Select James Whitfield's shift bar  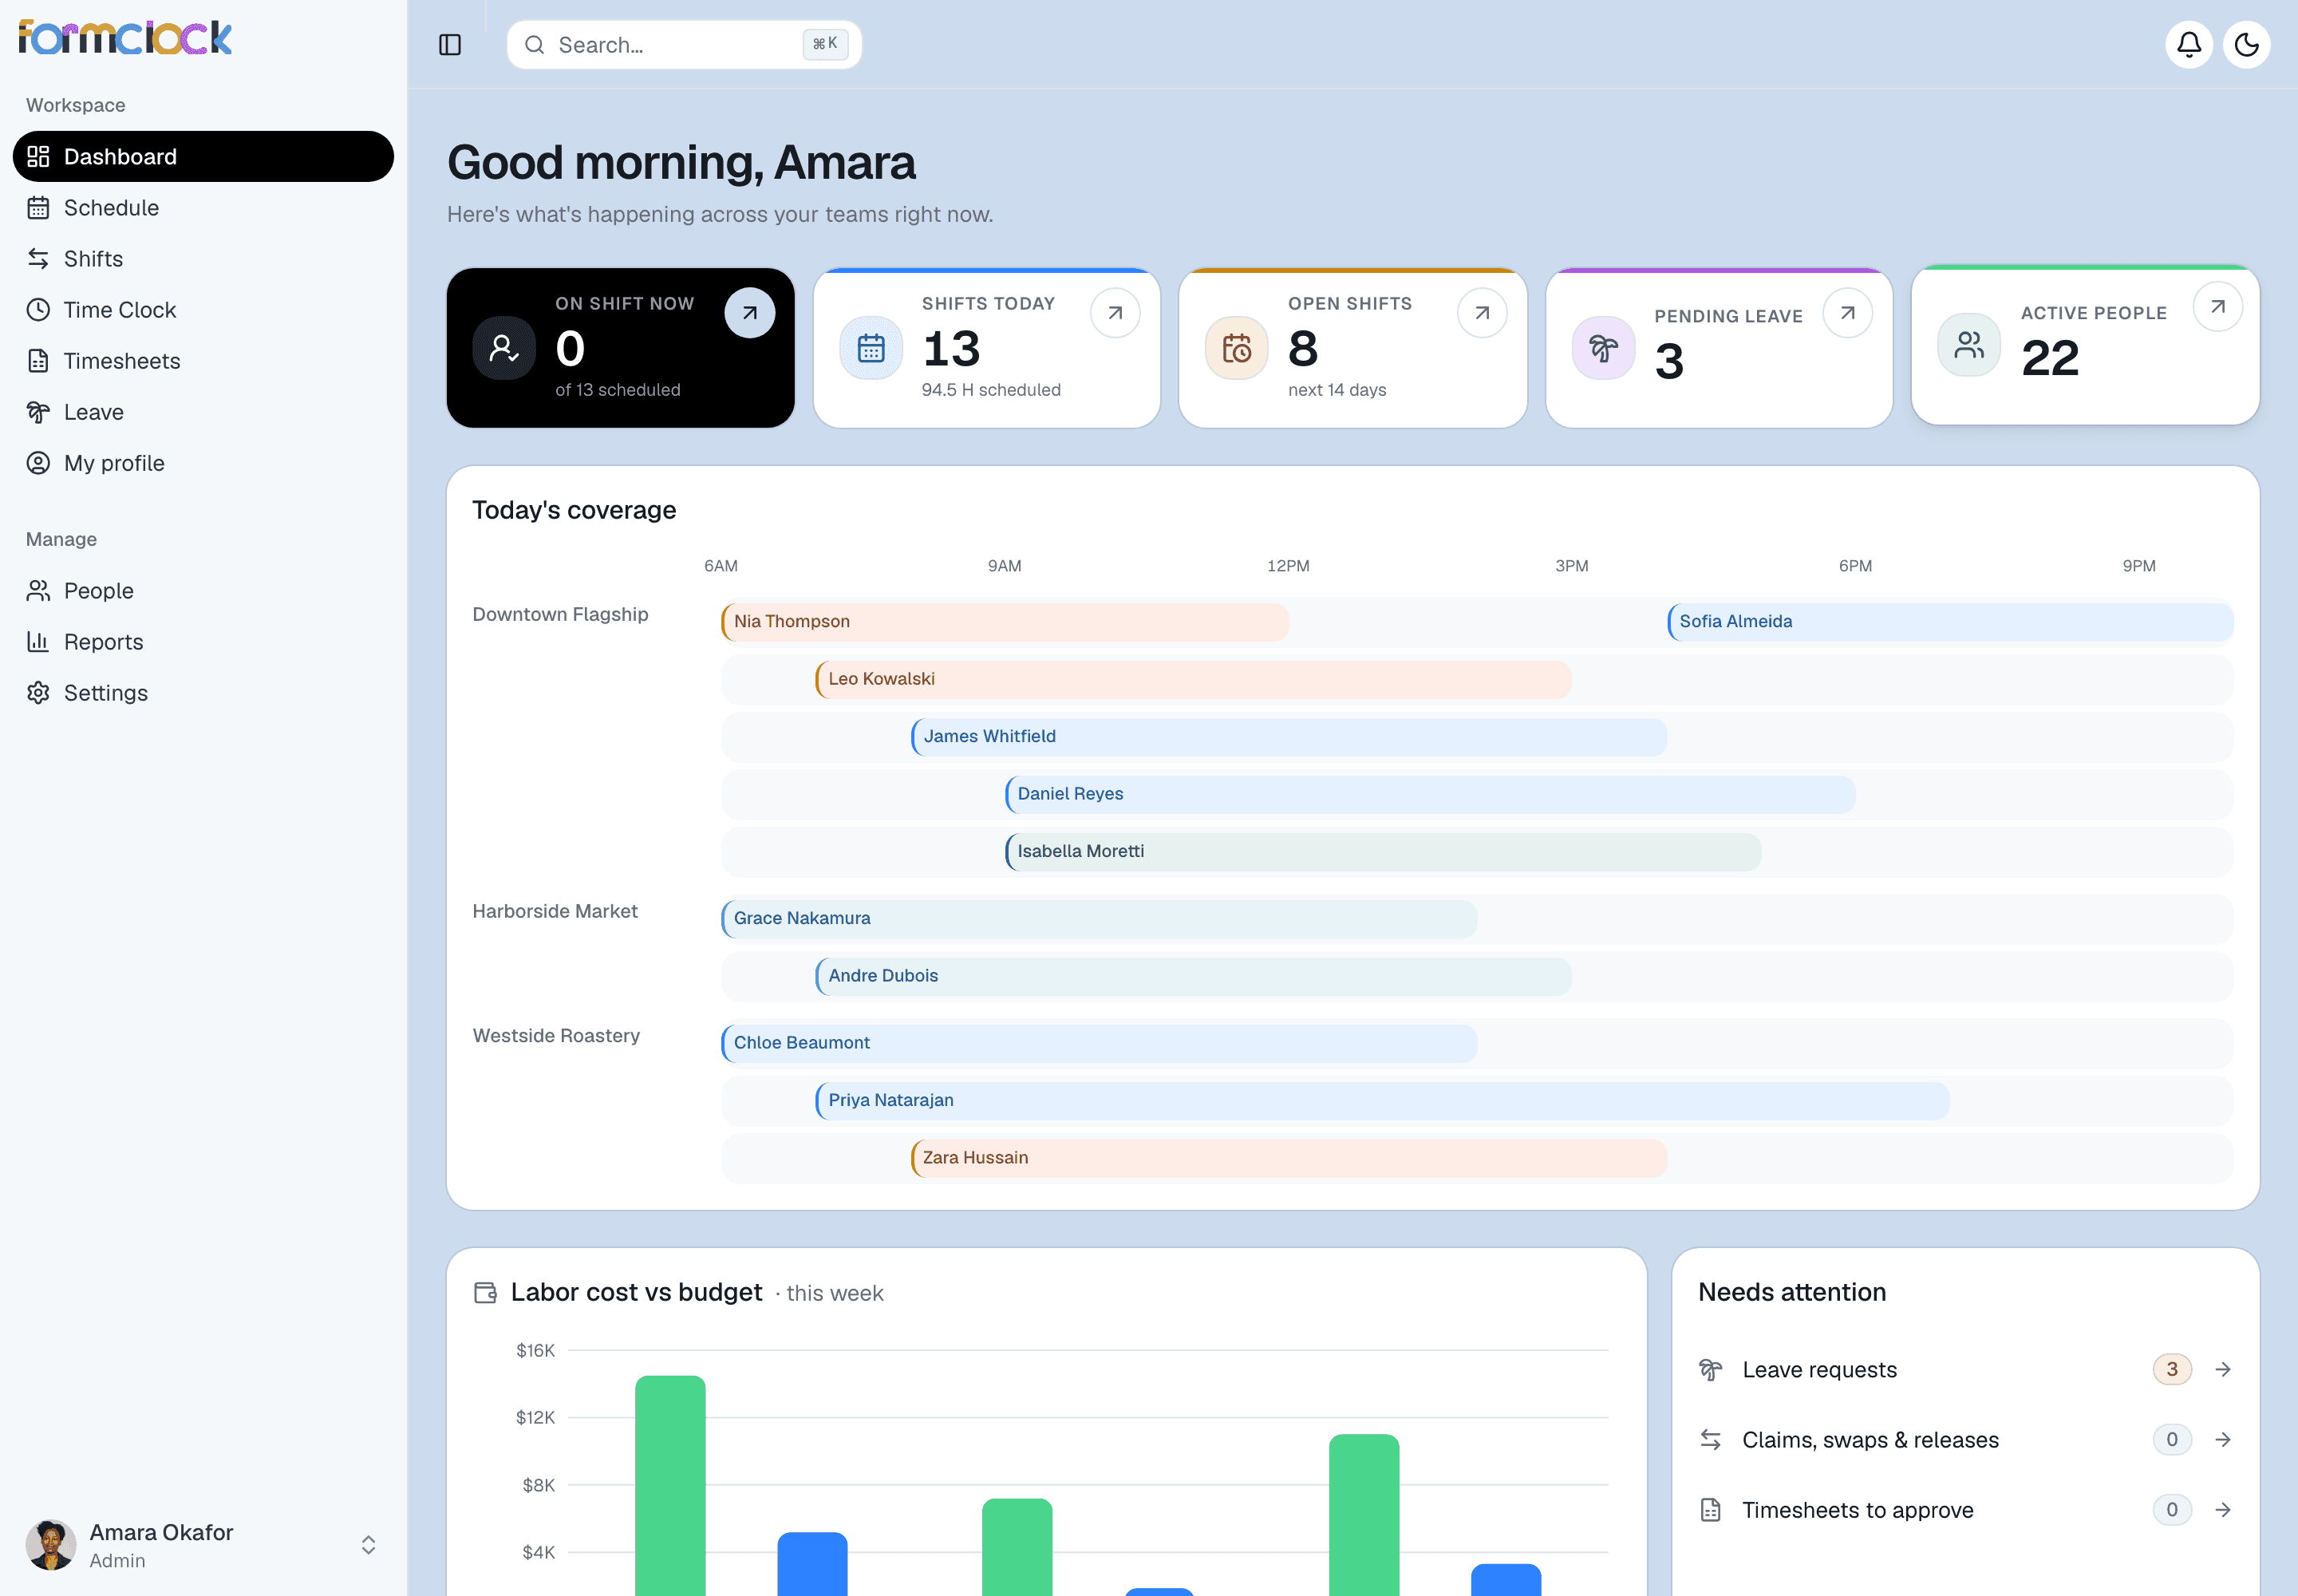1289,737
